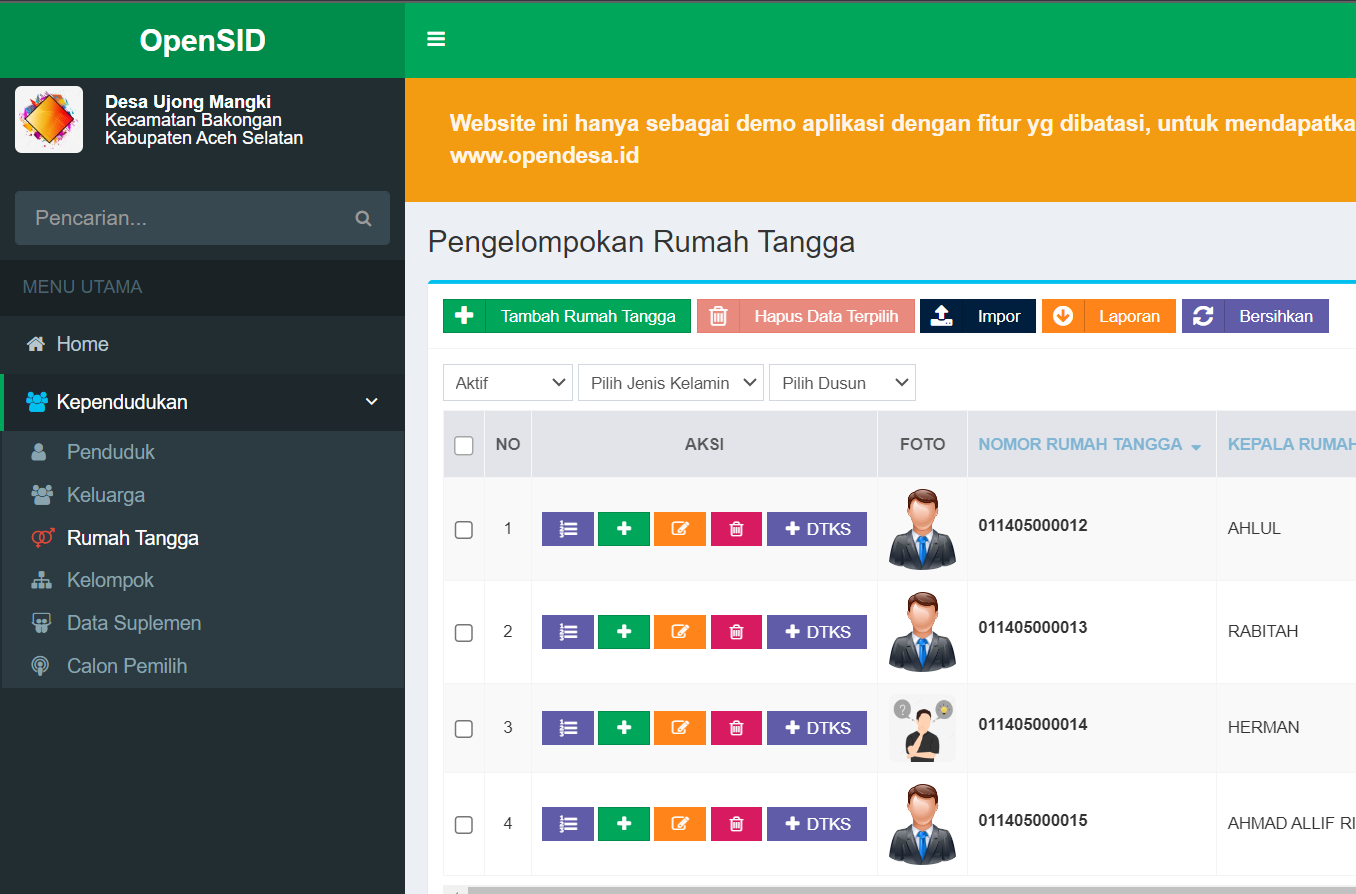Click the search magnifier icon in Pencarian box
1356x894 pixels.
[x=363, y=218]
